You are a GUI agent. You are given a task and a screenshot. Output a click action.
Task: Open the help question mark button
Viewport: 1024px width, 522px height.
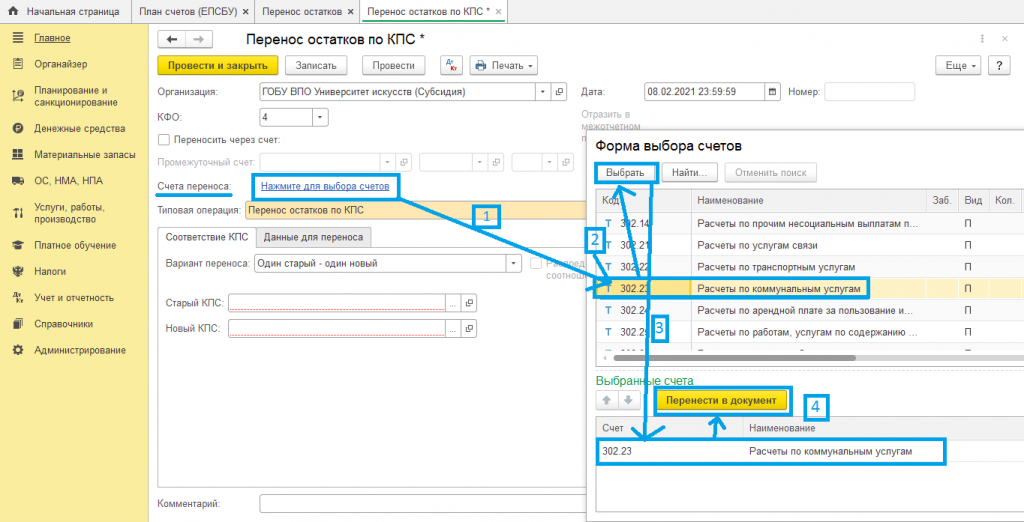[999, 66]
